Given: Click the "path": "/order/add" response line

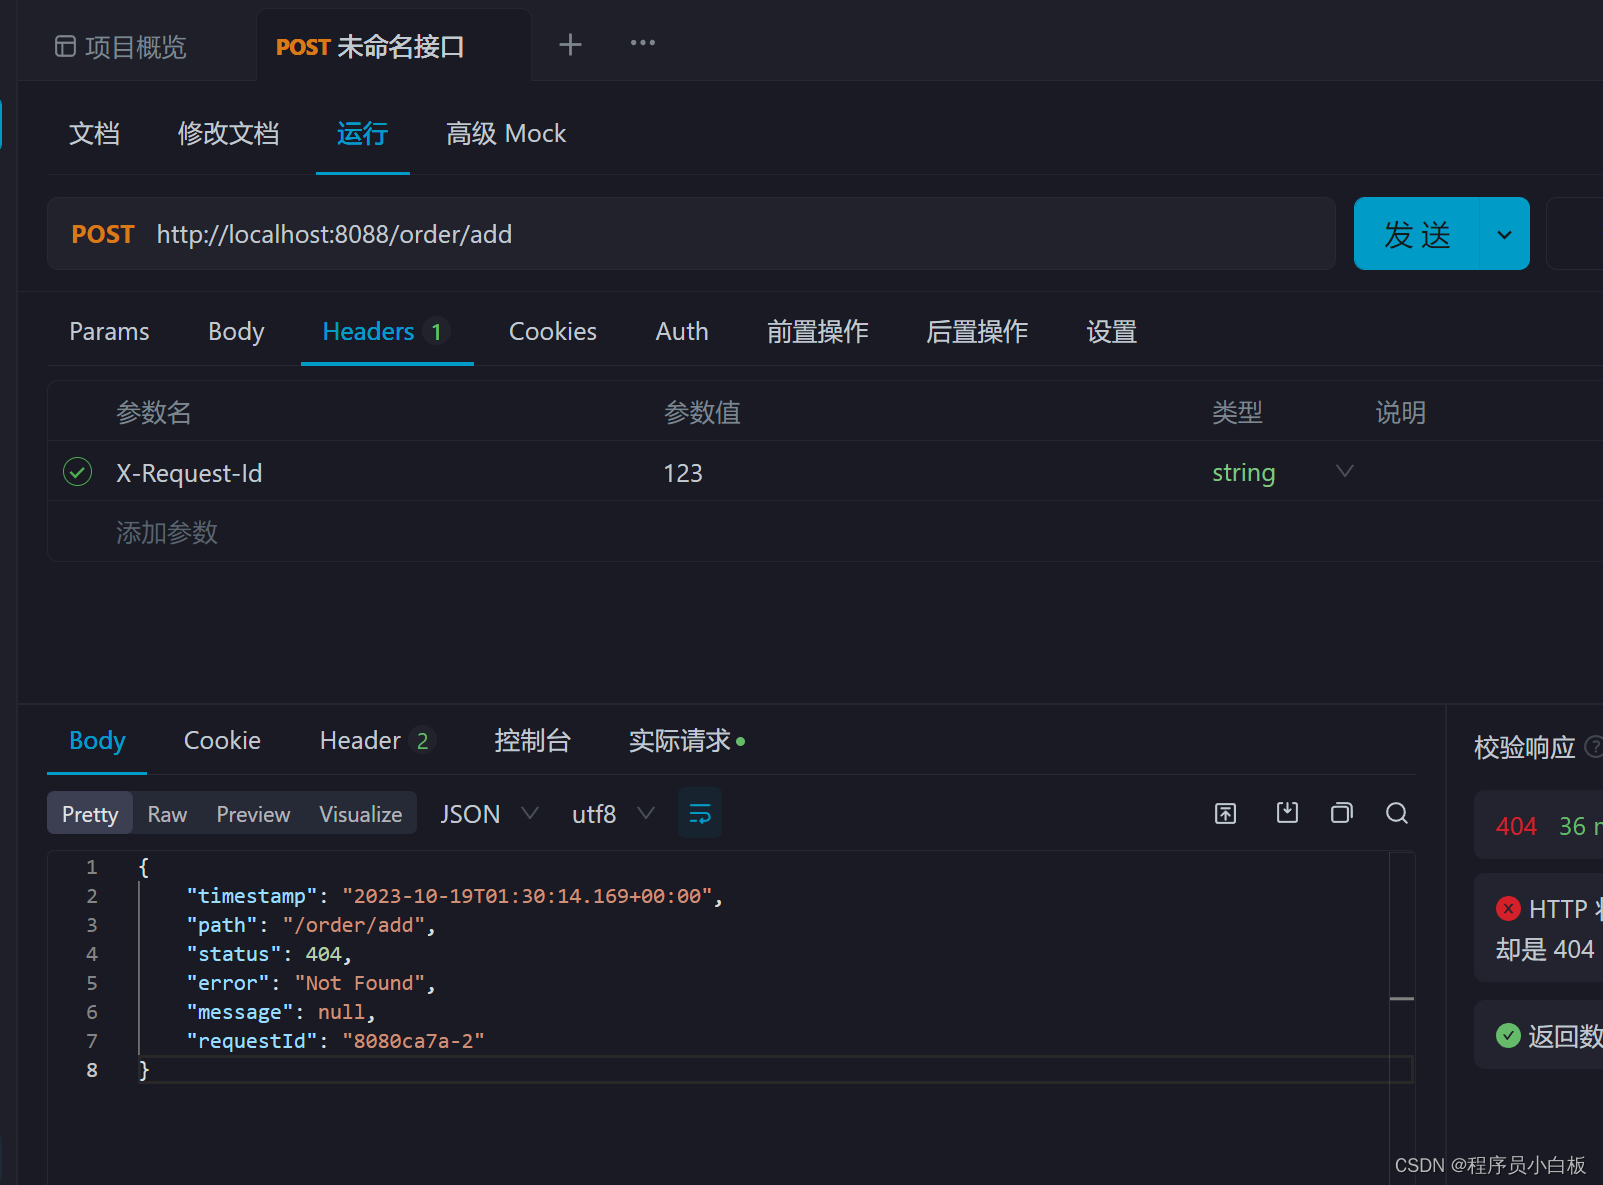Looking at the screenshot, I should point(311,925).
